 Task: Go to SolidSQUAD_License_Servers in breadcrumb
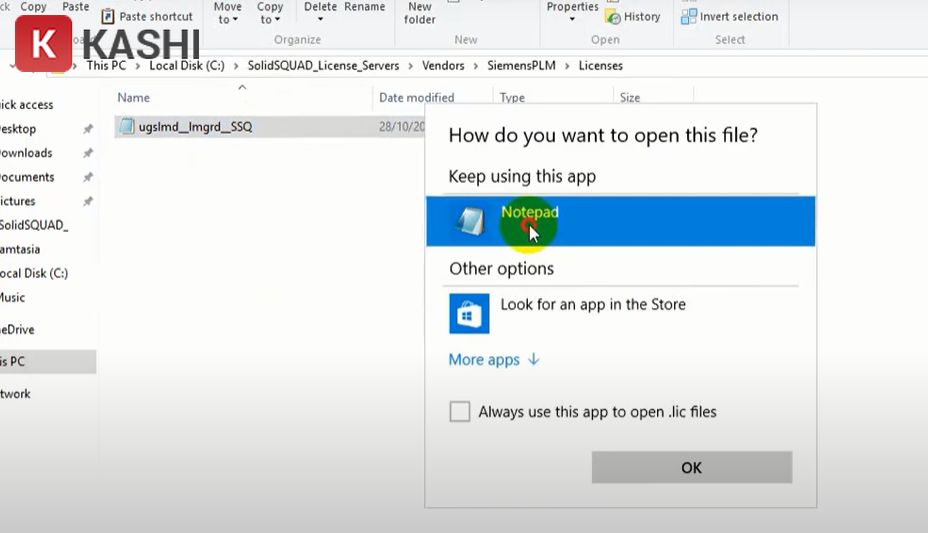click(x=323, y=66)
